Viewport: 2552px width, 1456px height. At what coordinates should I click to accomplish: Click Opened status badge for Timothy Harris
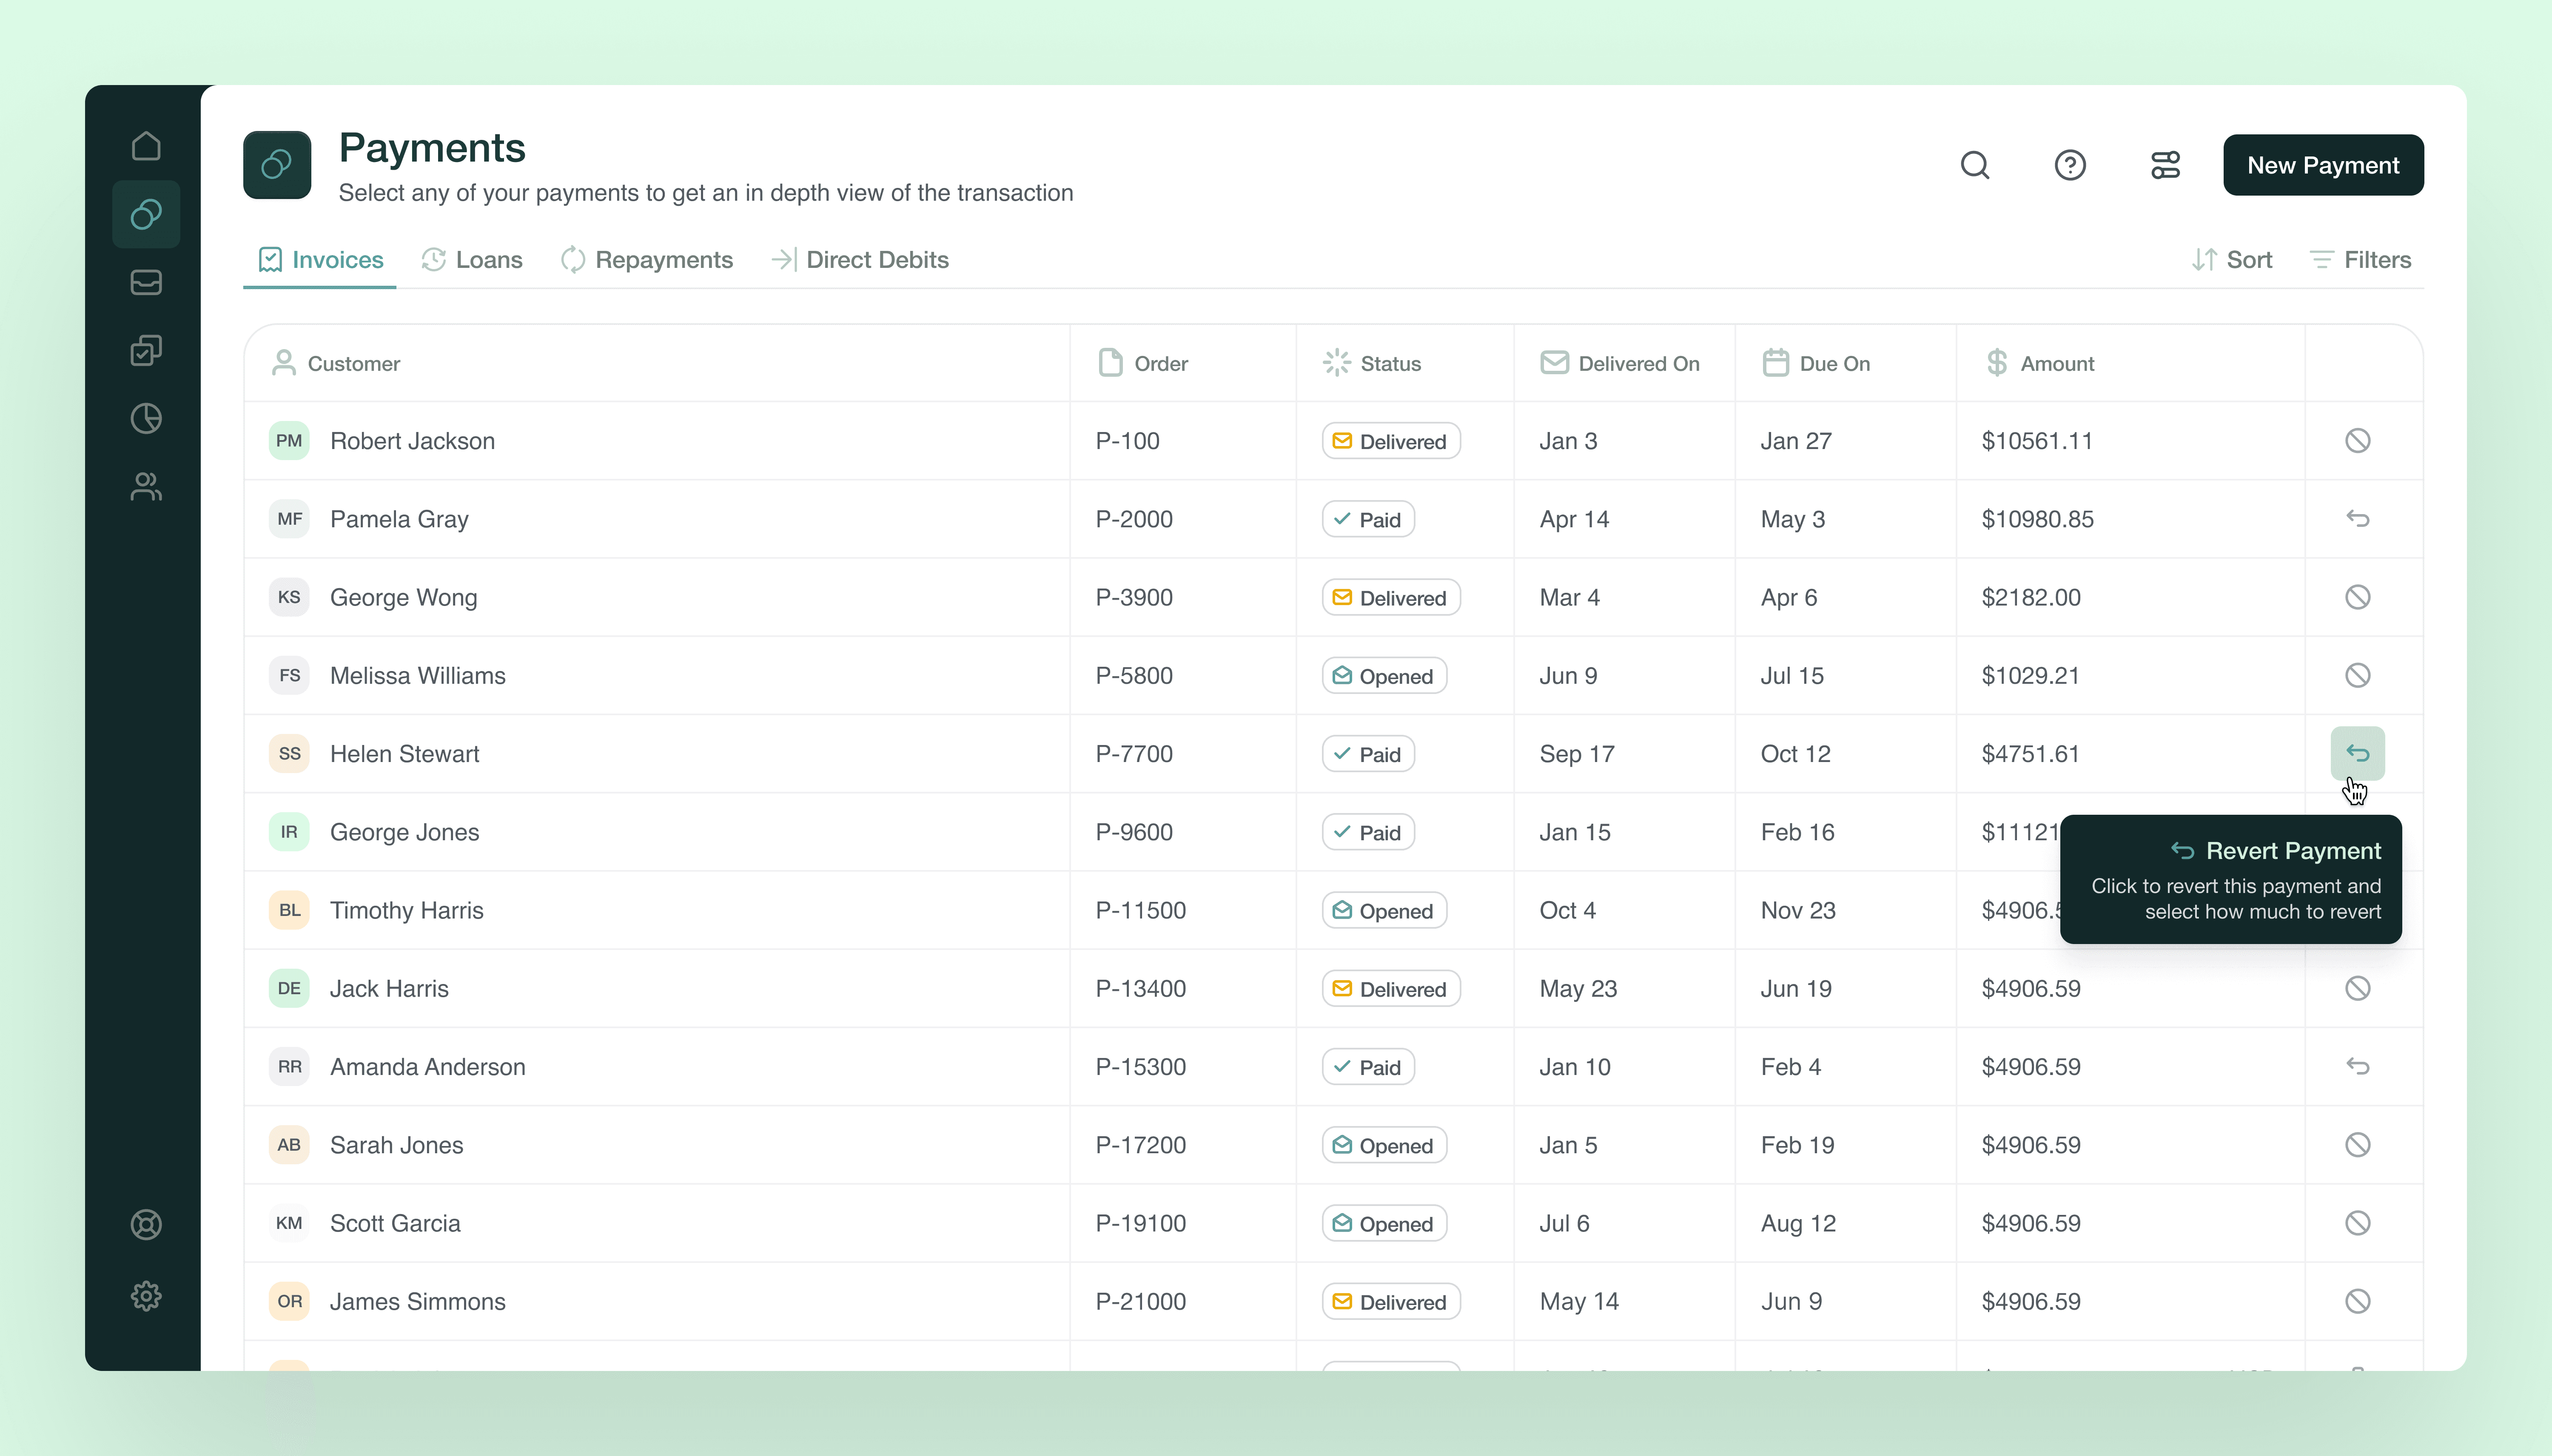[x=1384, y=911]
